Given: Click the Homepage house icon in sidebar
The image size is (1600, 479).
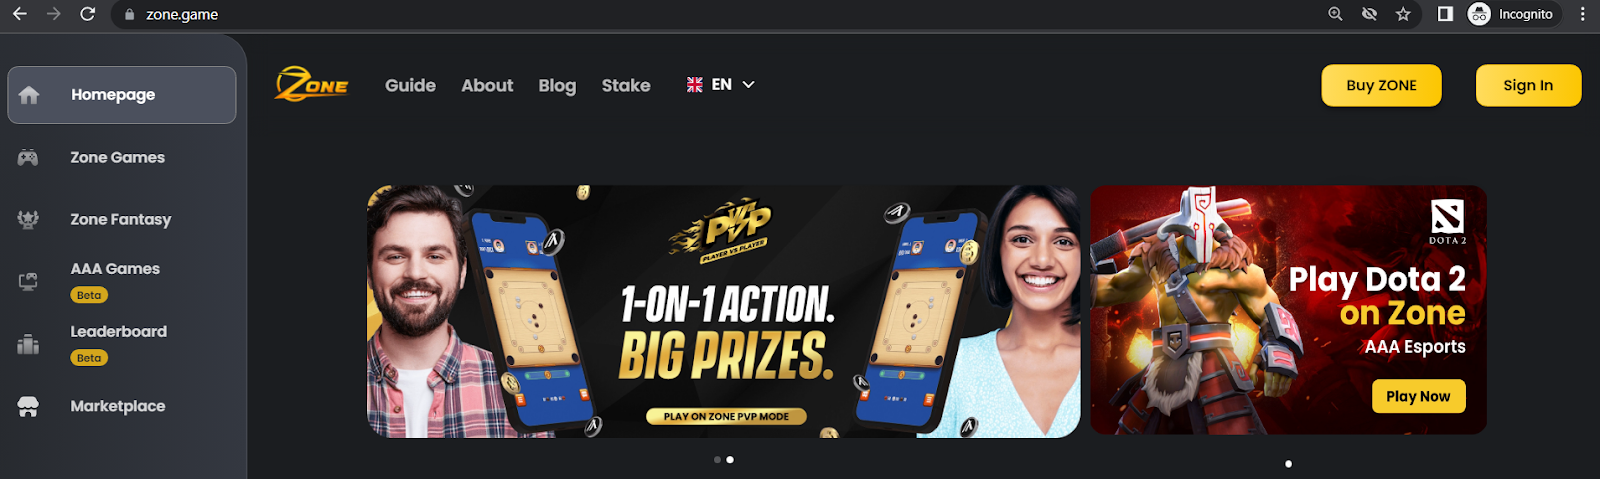Looking at the screenshot, I should pos(29,95).
